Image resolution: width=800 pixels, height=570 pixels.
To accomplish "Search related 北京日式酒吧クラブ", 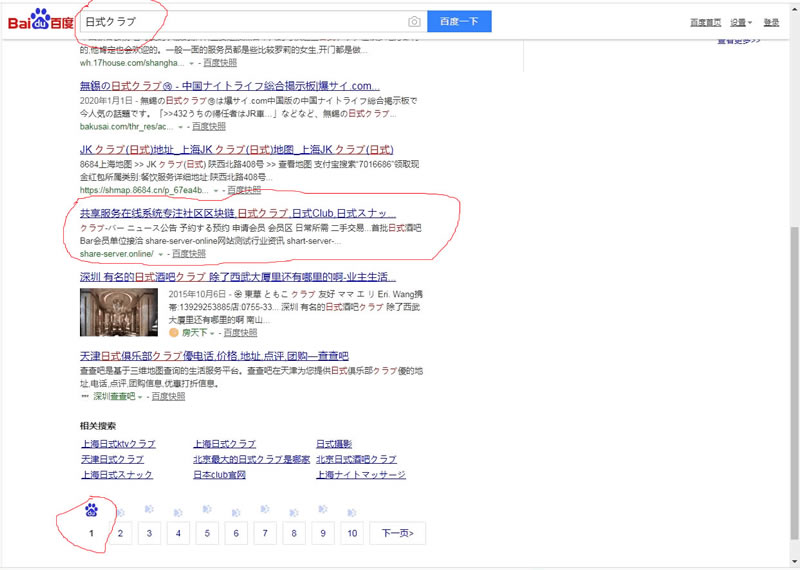I will pyautogui.click(x=356, y=459).
